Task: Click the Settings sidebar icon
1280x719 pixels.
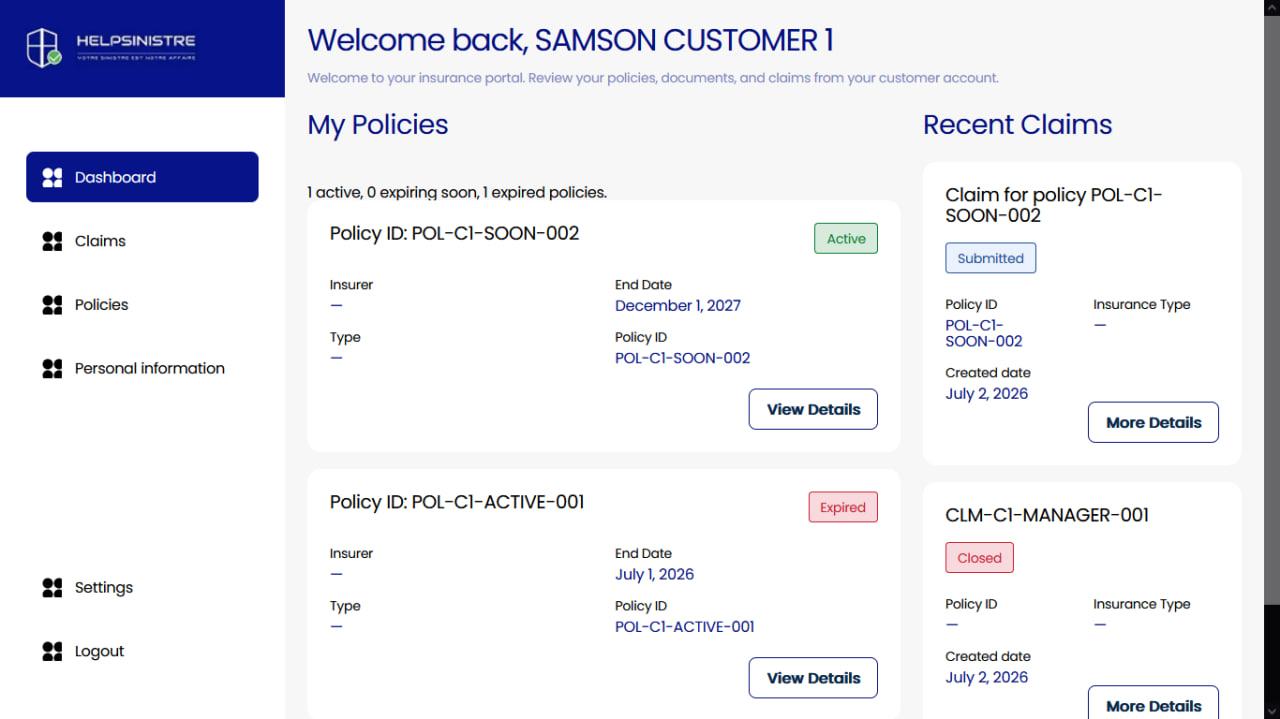Action: coord(52,588)
